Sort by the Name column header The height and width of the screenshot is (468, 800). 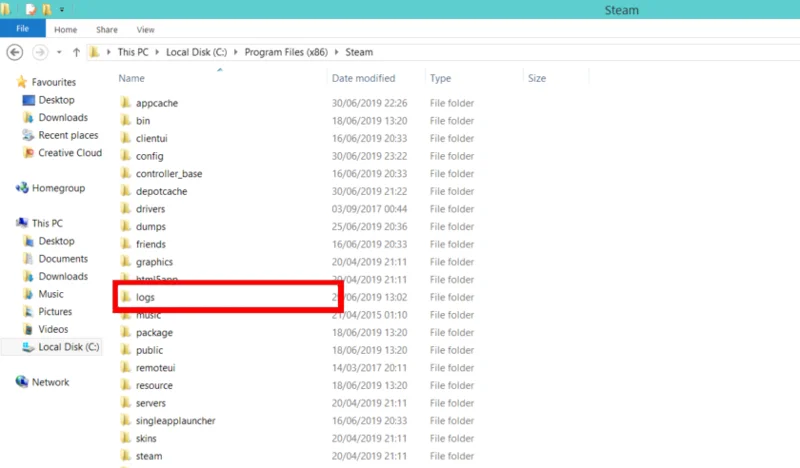click(131, 78)
